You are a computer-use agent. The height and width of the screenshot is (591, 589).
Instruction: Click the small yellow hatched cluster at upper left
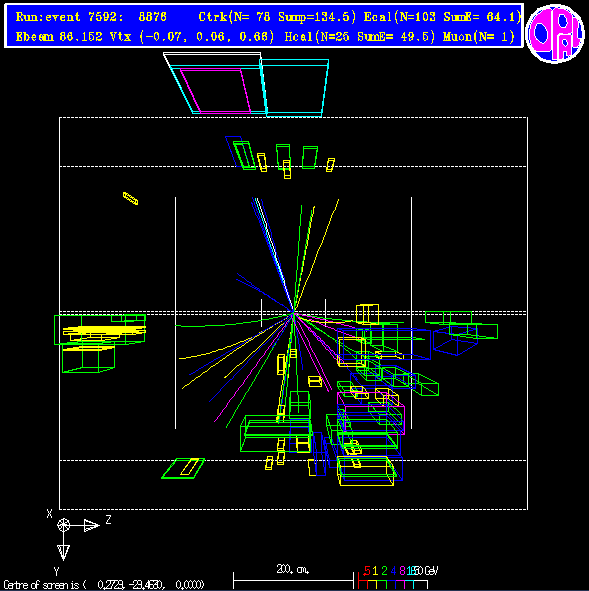[130, 198]
